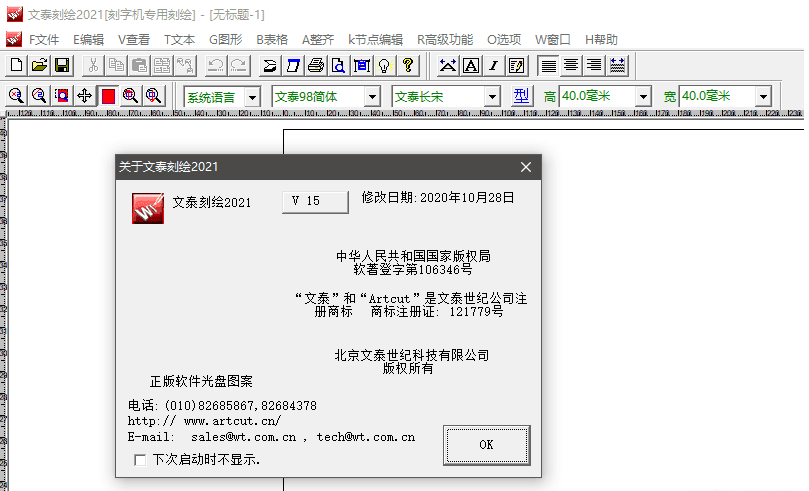The image size is (809, 491).
Task: Check the 下次启动时不显示 checkbox
Action: (x=140, y=460)
